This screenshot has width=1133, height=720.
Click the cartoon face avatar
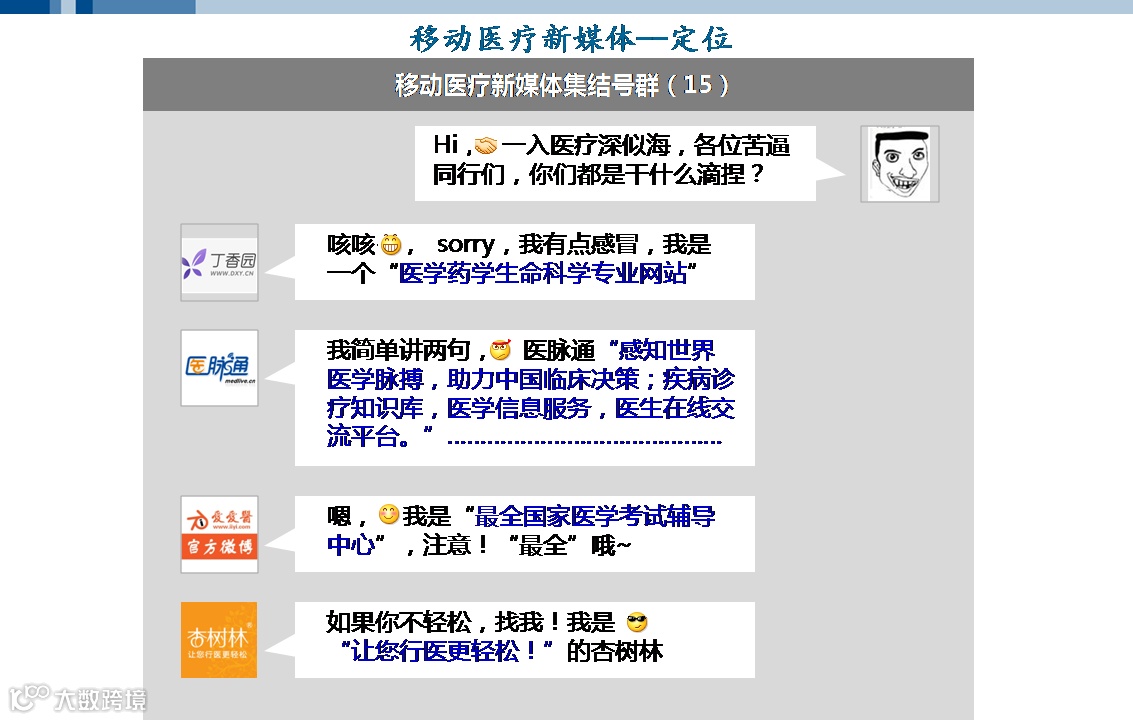tap(900, 164)
